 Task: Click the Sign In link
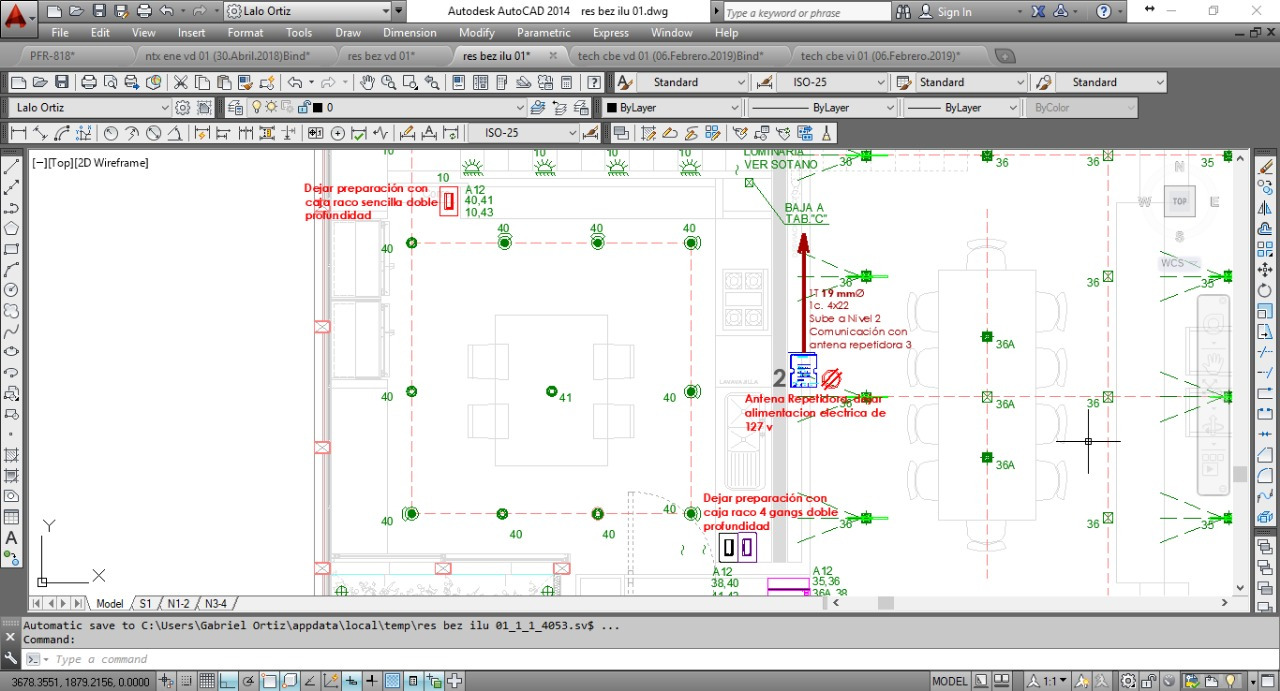[954, 12]
